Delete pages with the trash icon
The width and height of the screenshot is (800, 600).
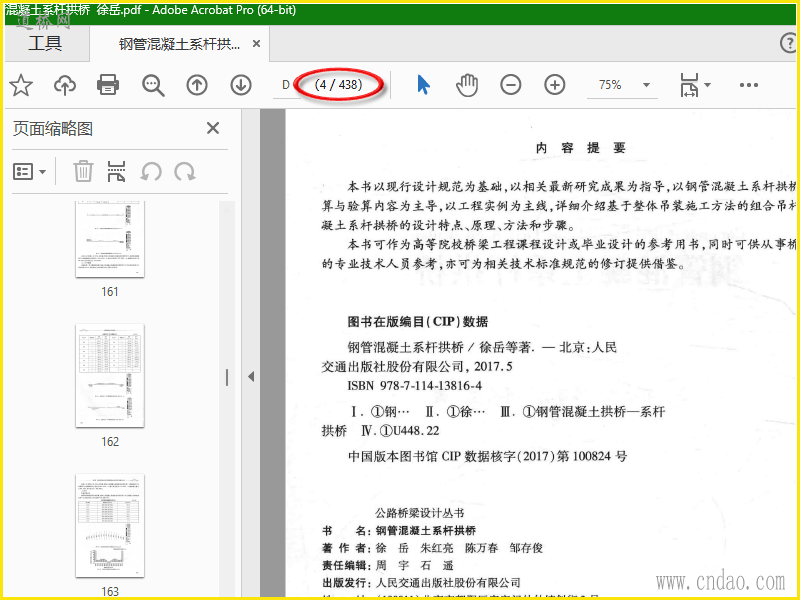coord(83,171)
